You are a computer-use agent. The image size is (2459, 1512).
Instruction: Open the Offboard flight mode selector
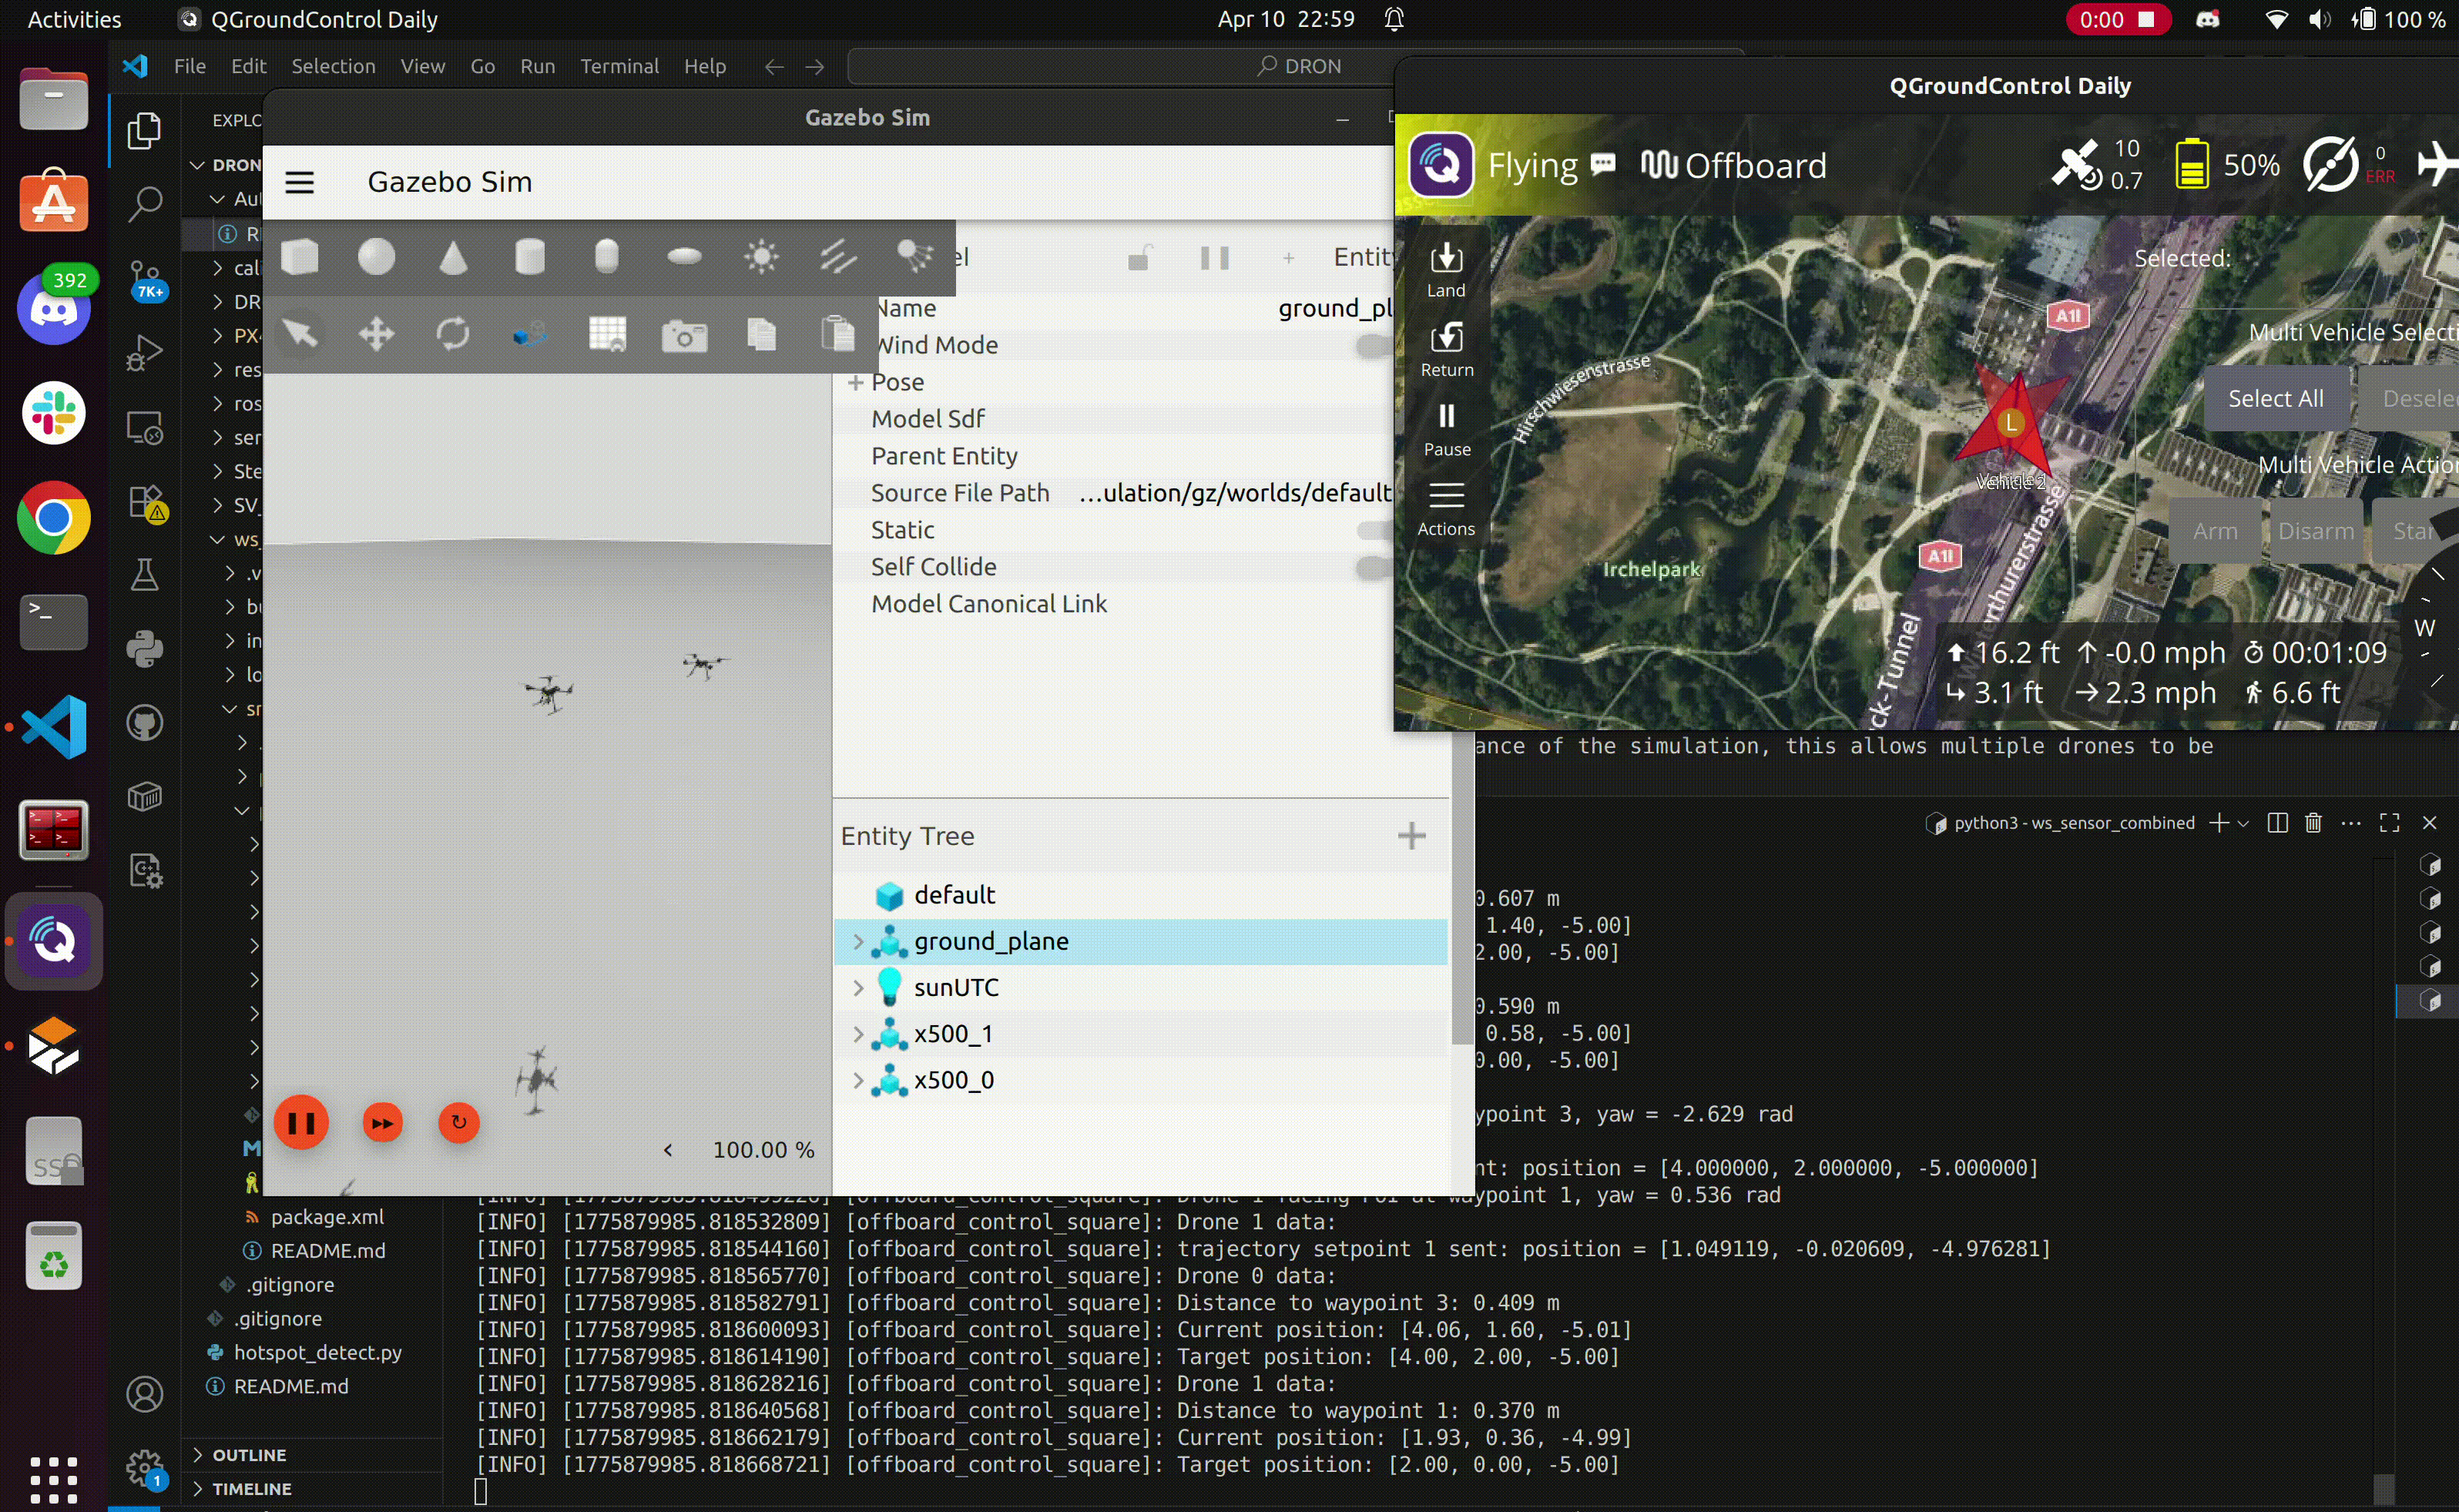tap(1734, 165)
